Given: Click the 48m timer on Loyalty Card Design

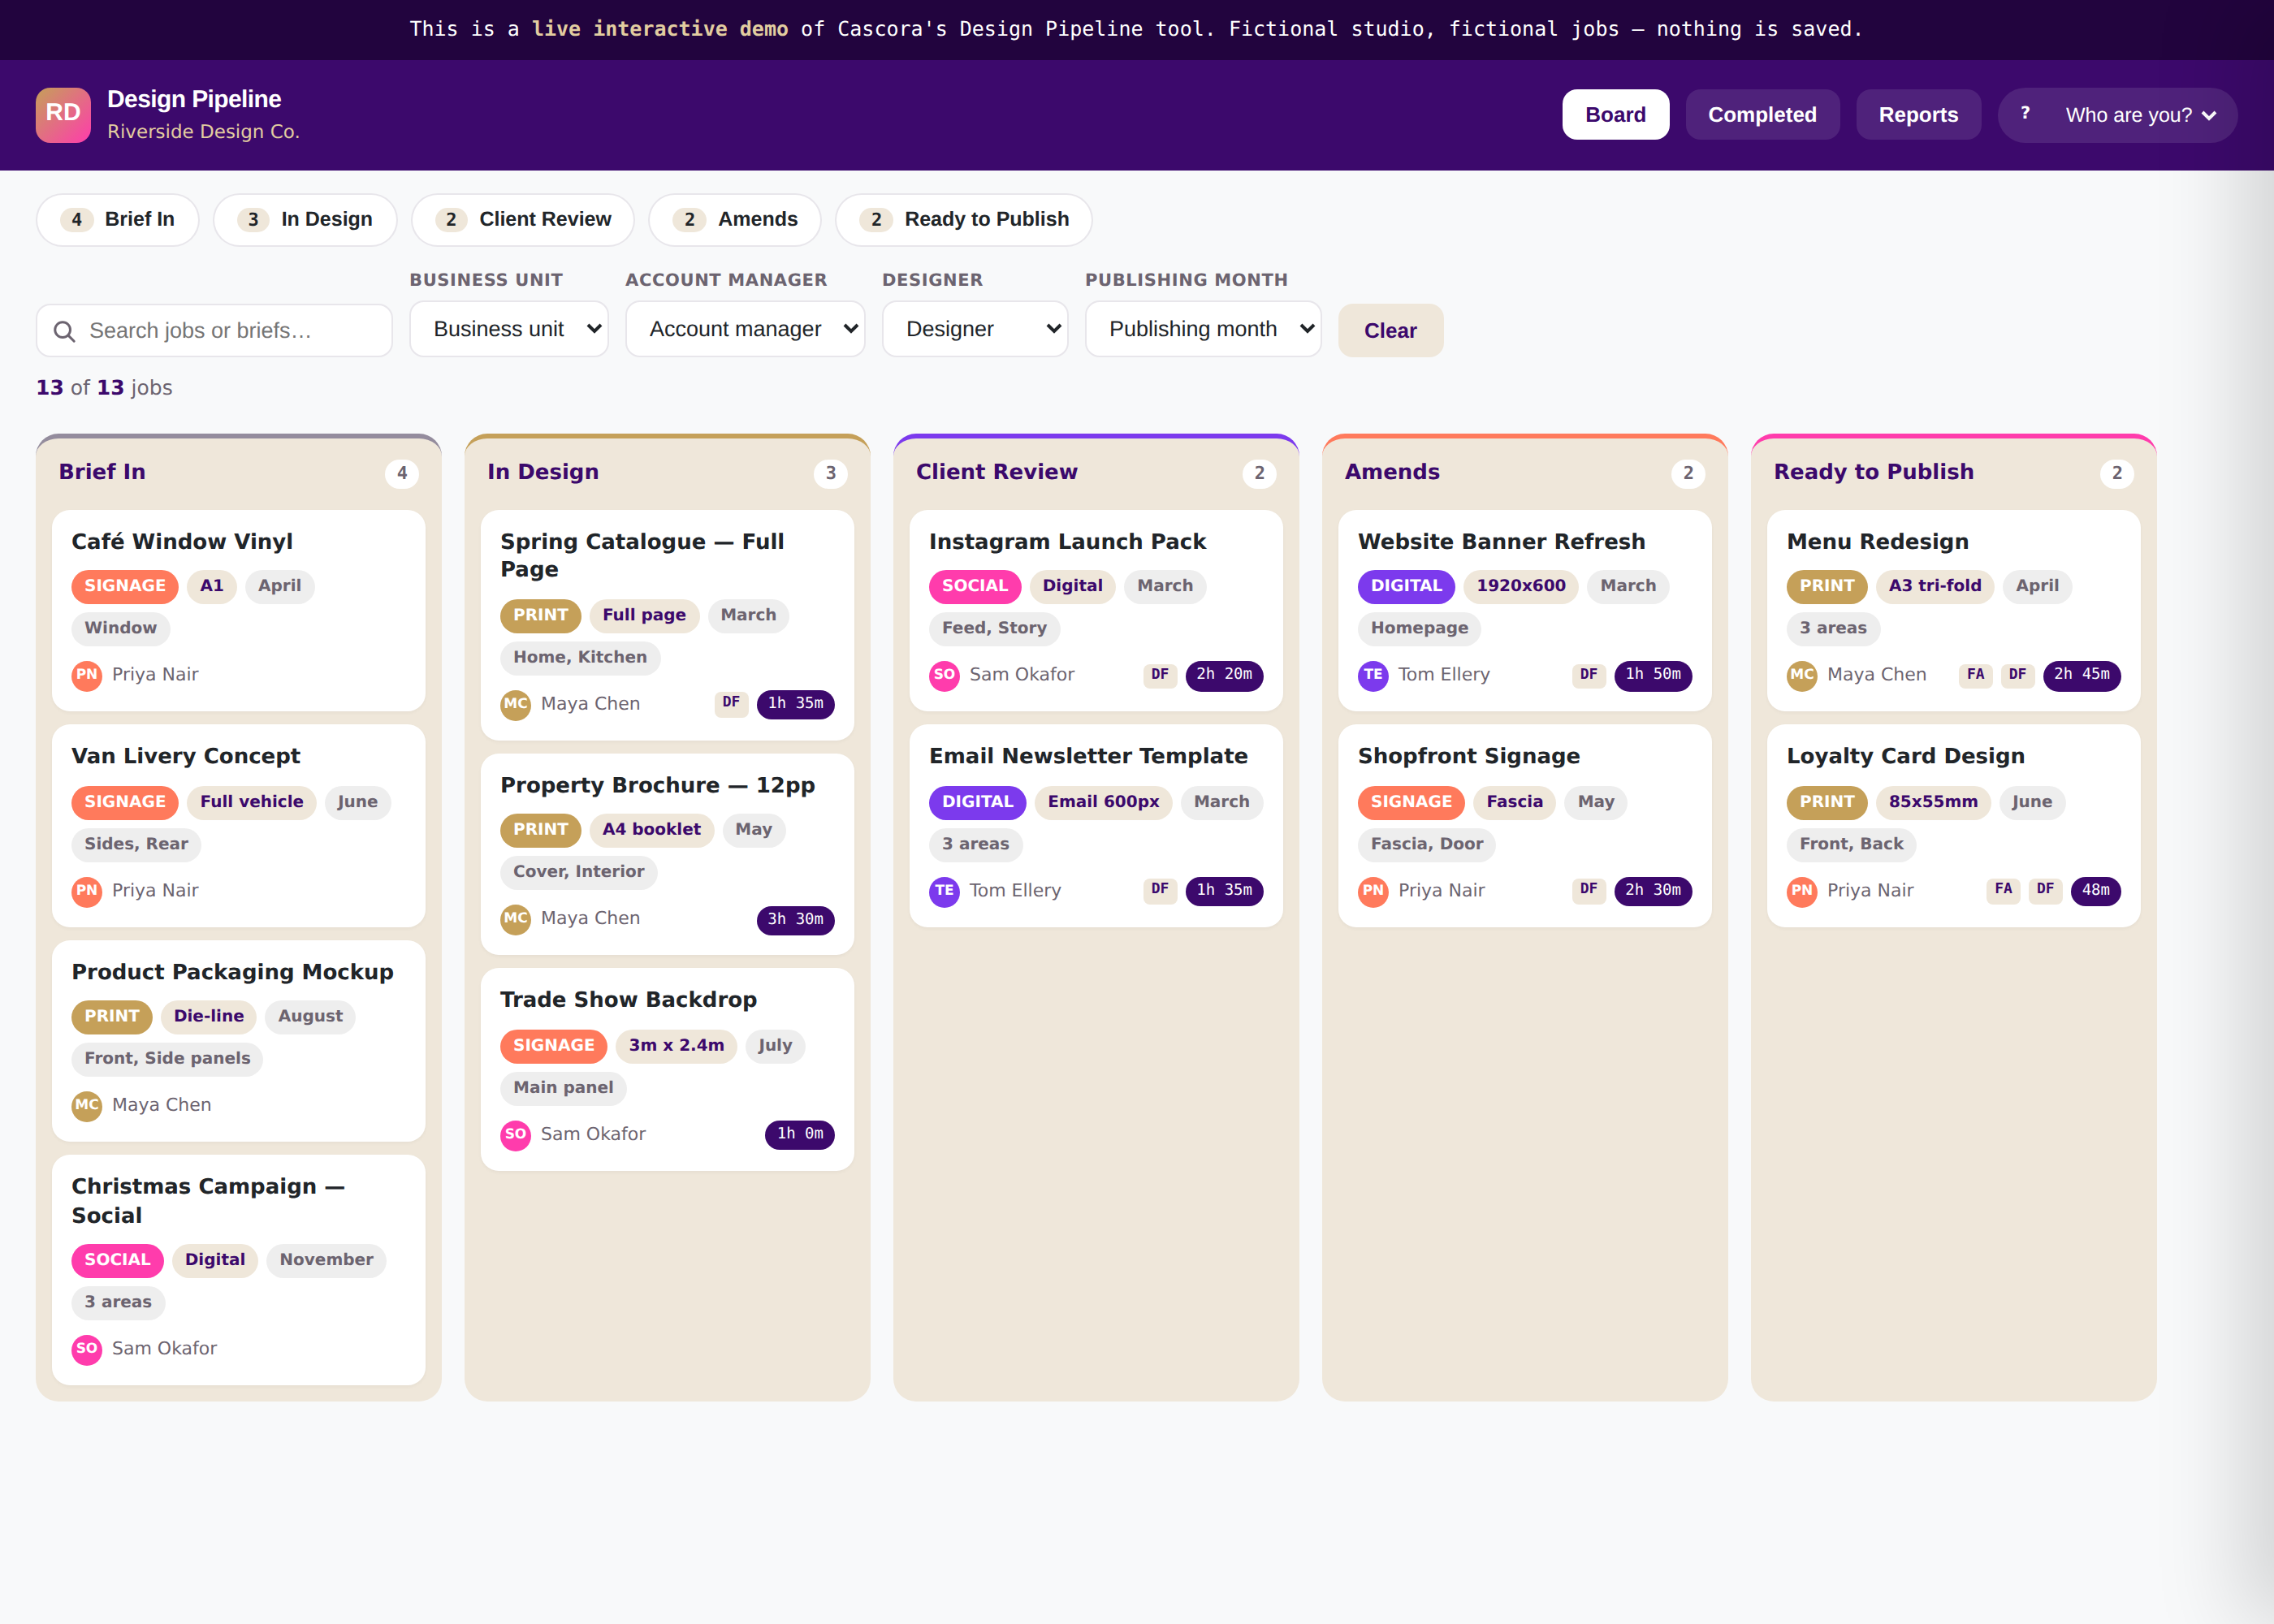Looking at the screenshot, I should pyautogui.click(x=2095, y=890).
